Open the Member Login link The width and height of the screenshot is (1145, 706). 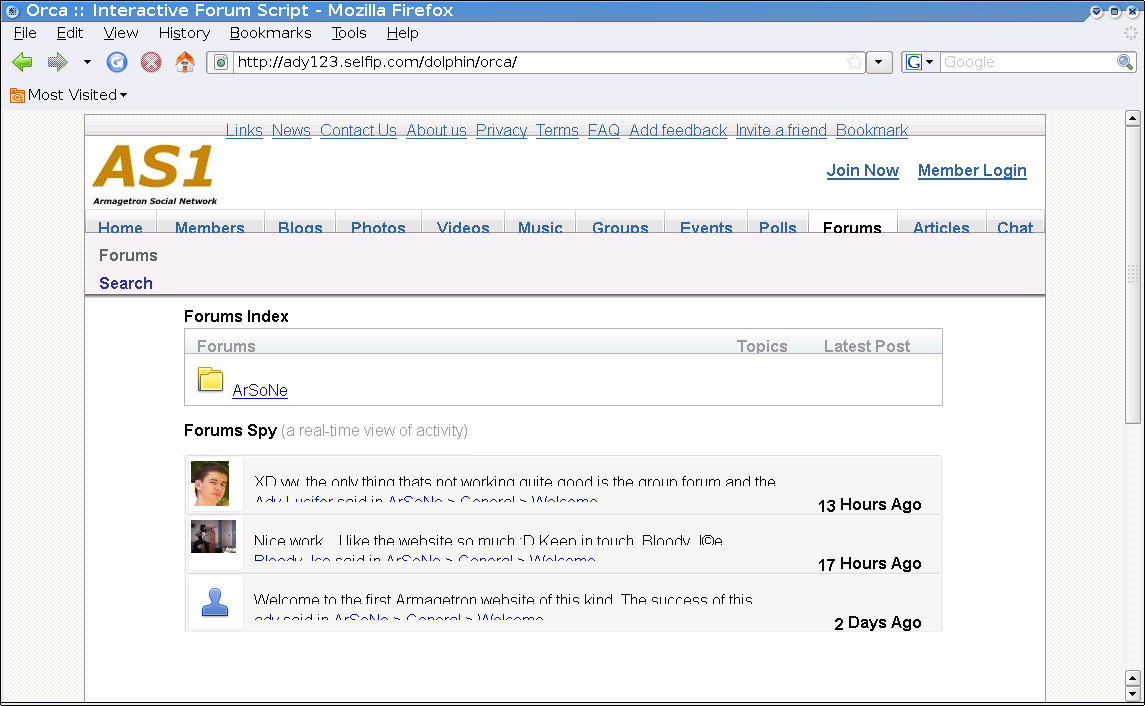click(x=972, y=170)
